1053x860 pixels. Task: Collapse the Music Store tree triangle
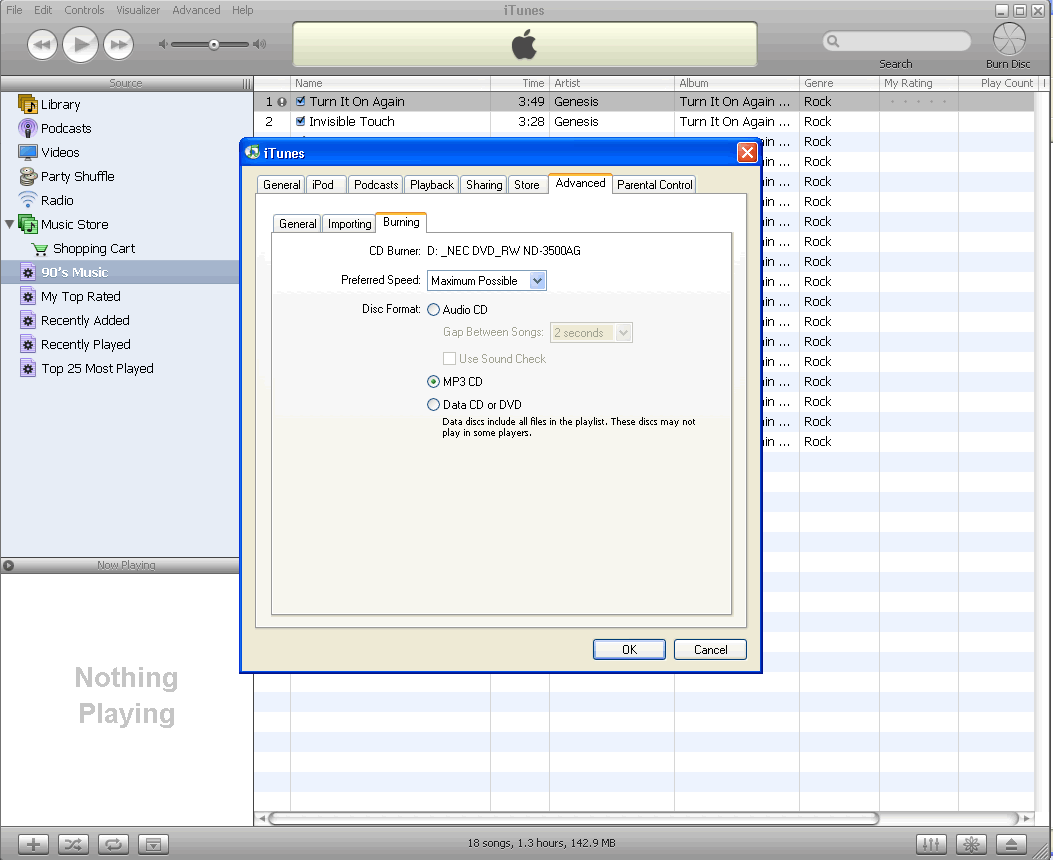tap(9, 224)
